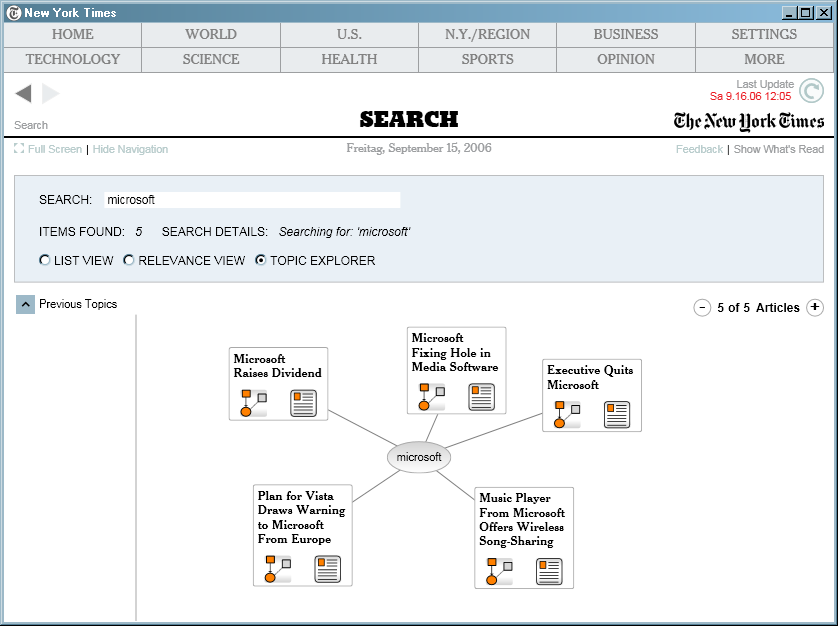Click the 5 of 5 Articles count
The image size is (838, 626).
[x=758, y=307]
